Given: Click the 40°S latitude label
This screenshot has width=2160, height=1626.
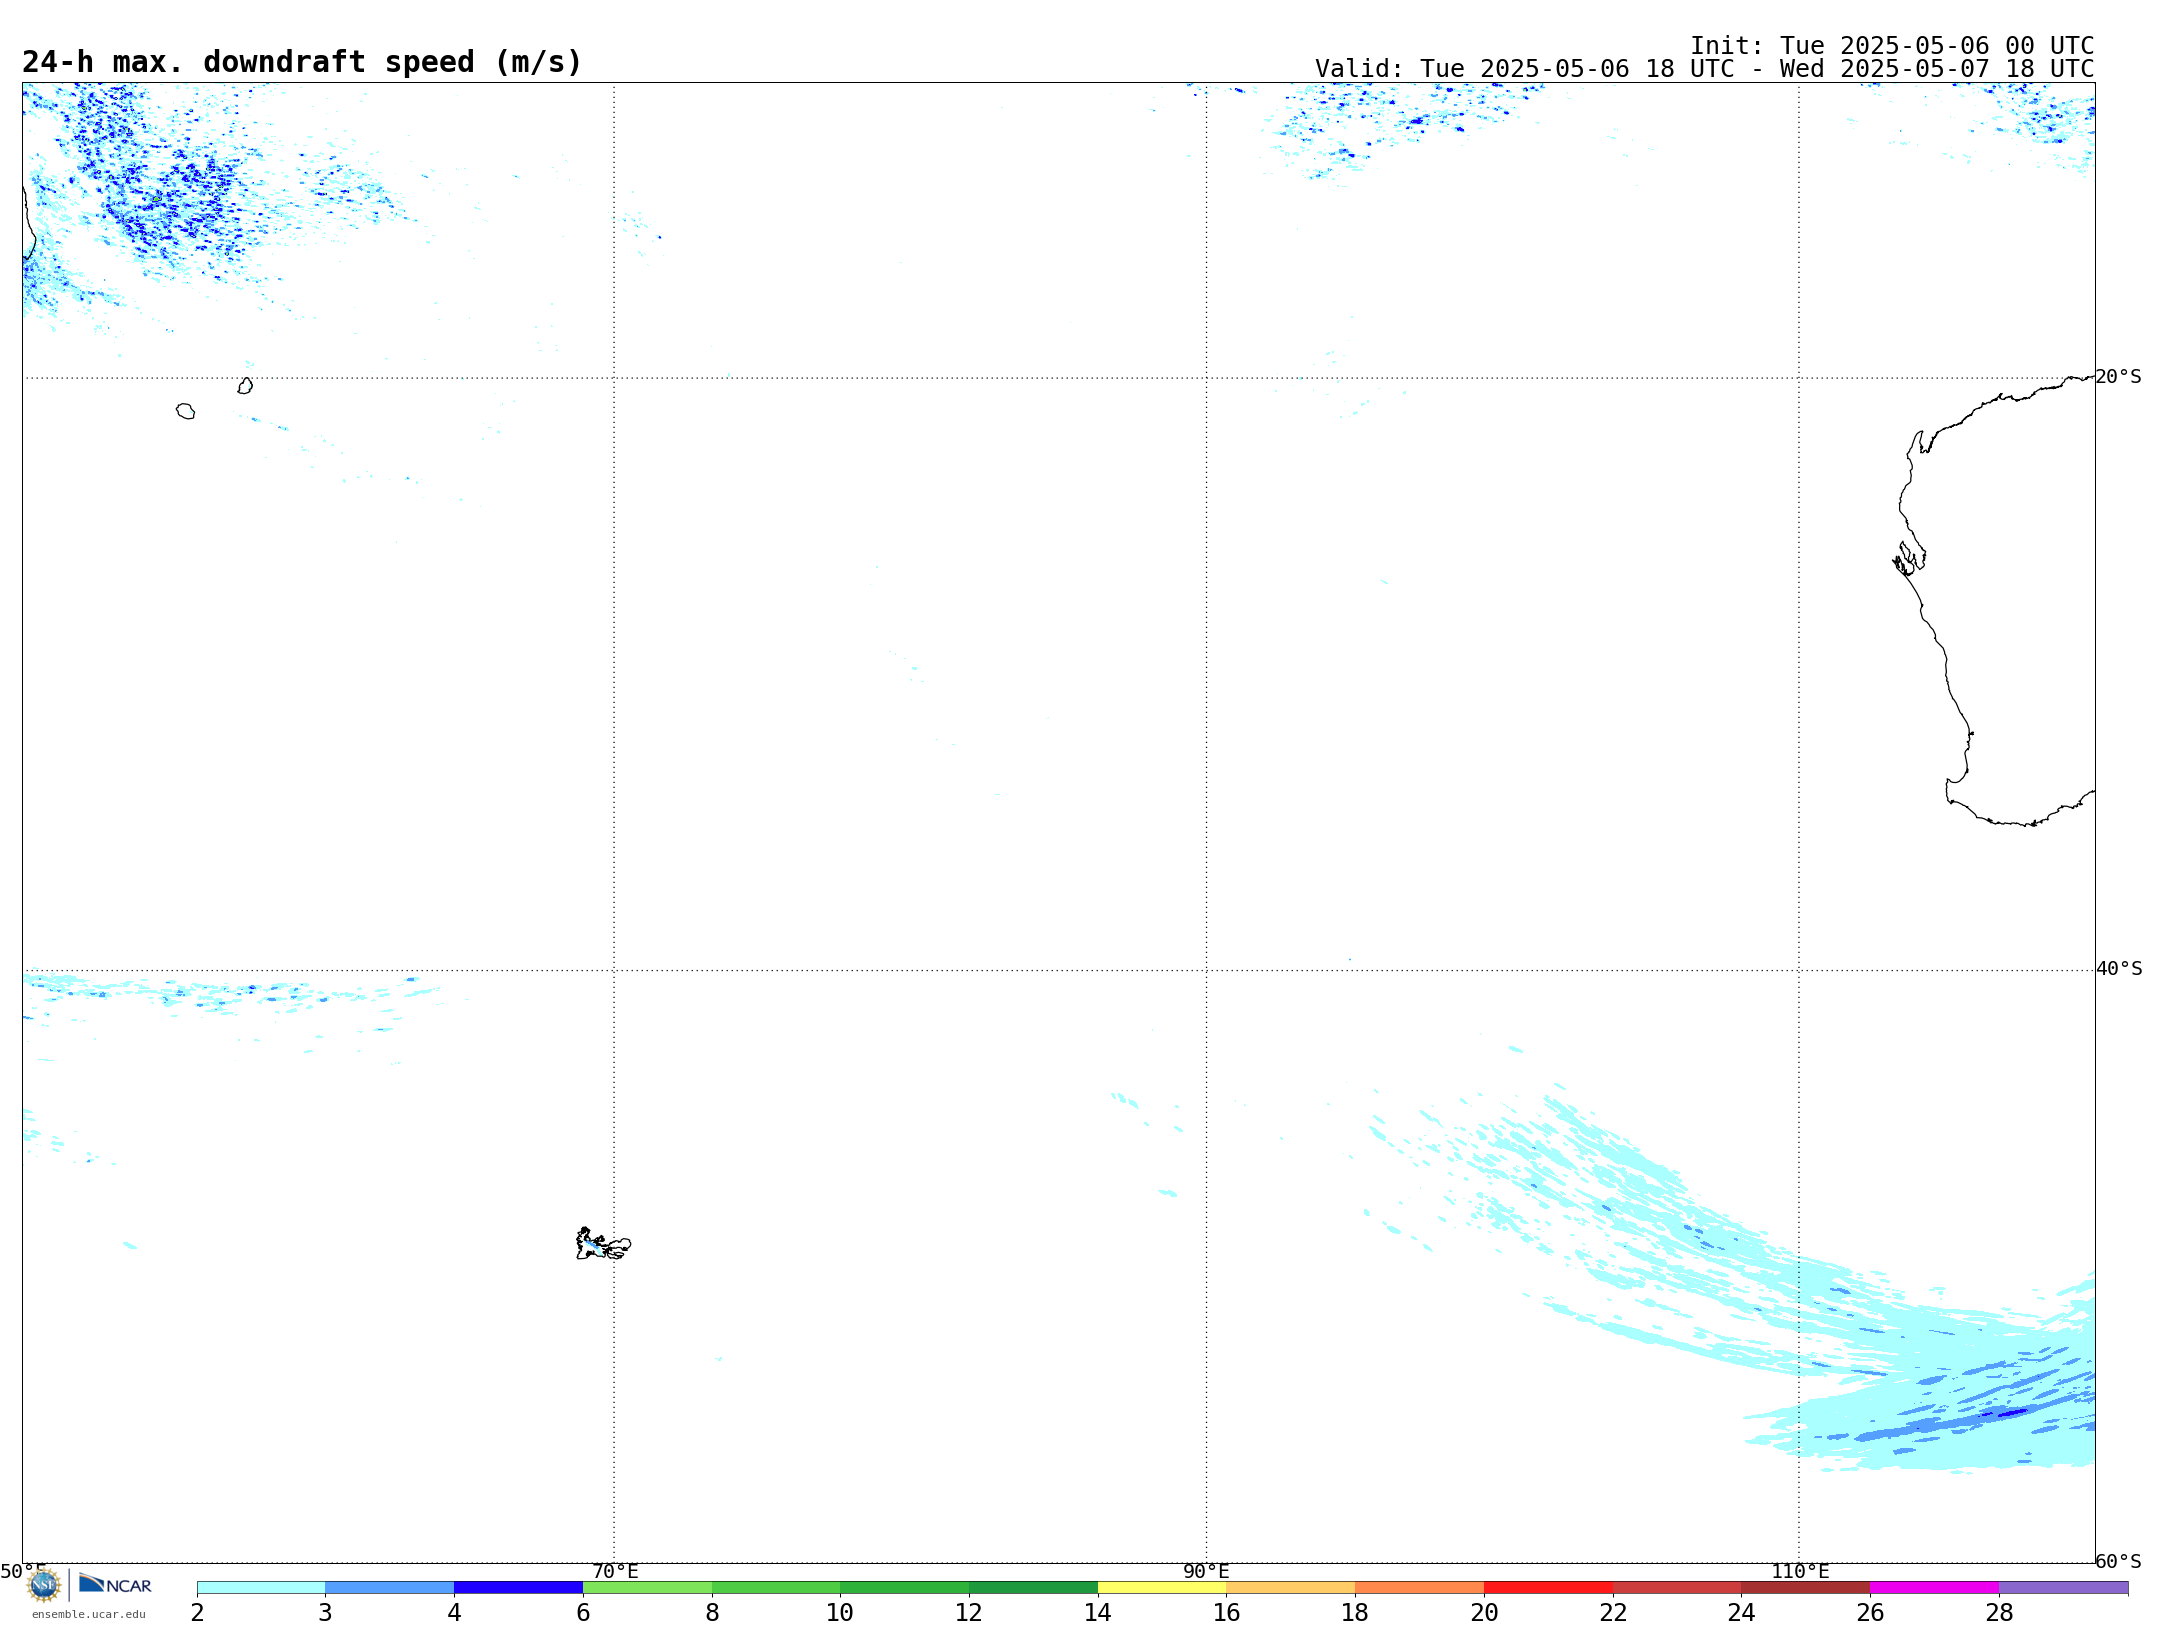Looking at the screenshot, I should point(2119,969).
